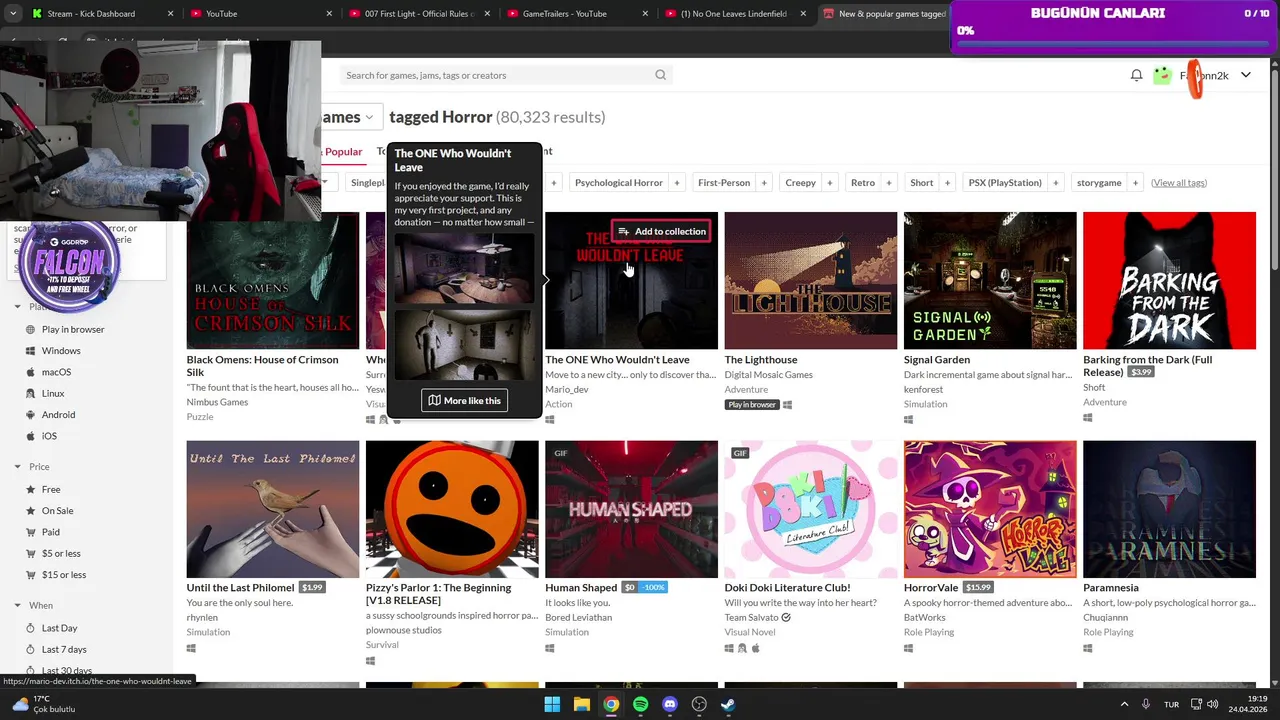Image resolution: width=1280 pixels, height=720 pixels.
Task: Open Doki Doki Literature Club! title link
Action: click(788, 588)
